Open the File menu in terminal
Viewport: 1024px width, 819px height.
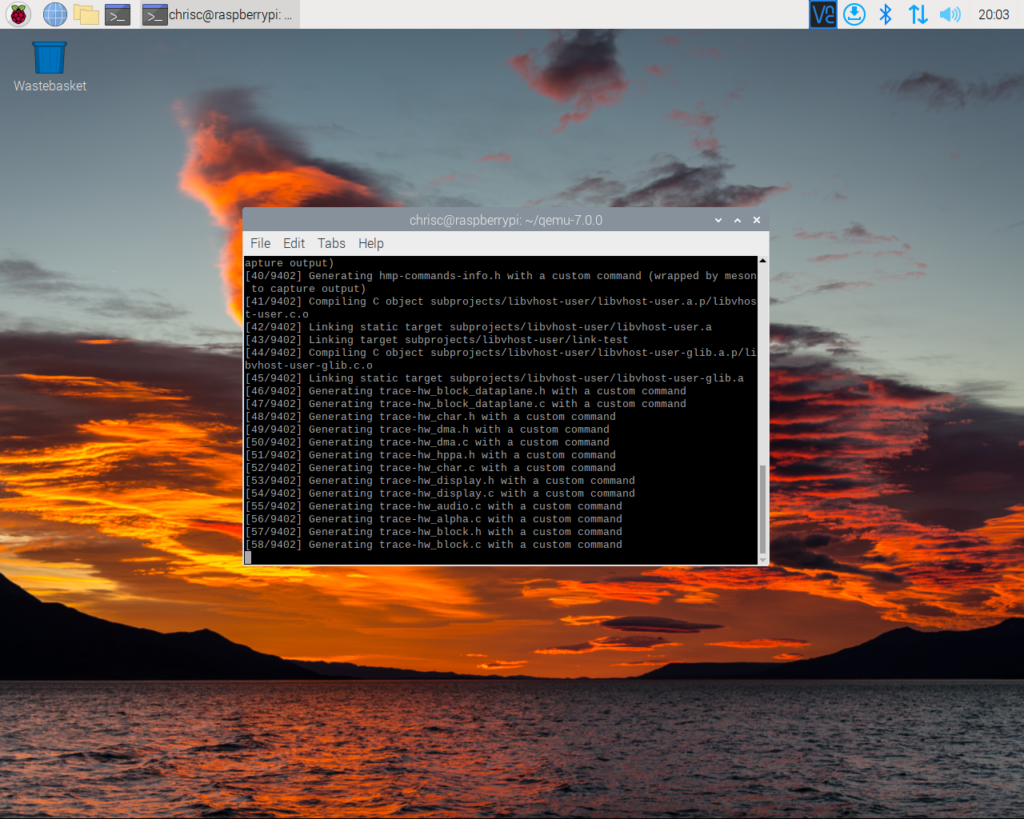[260, 243]
